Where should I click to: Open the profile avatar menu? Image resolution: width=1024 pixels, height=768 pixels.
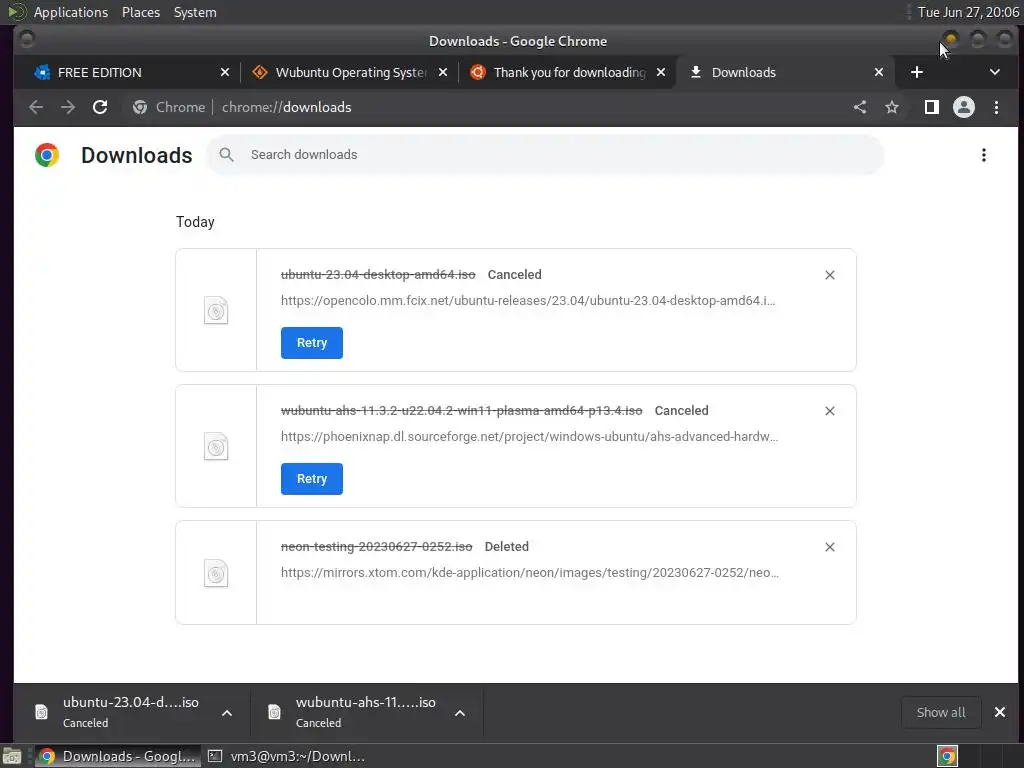(964, 107)
